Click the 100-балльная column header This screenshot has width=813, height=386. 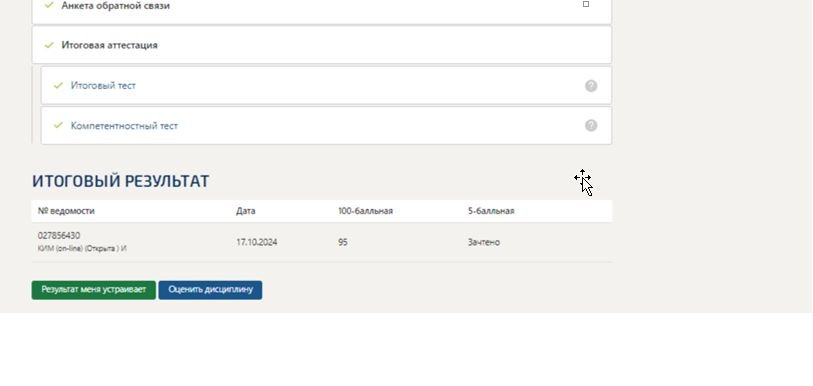coord(366,211)
